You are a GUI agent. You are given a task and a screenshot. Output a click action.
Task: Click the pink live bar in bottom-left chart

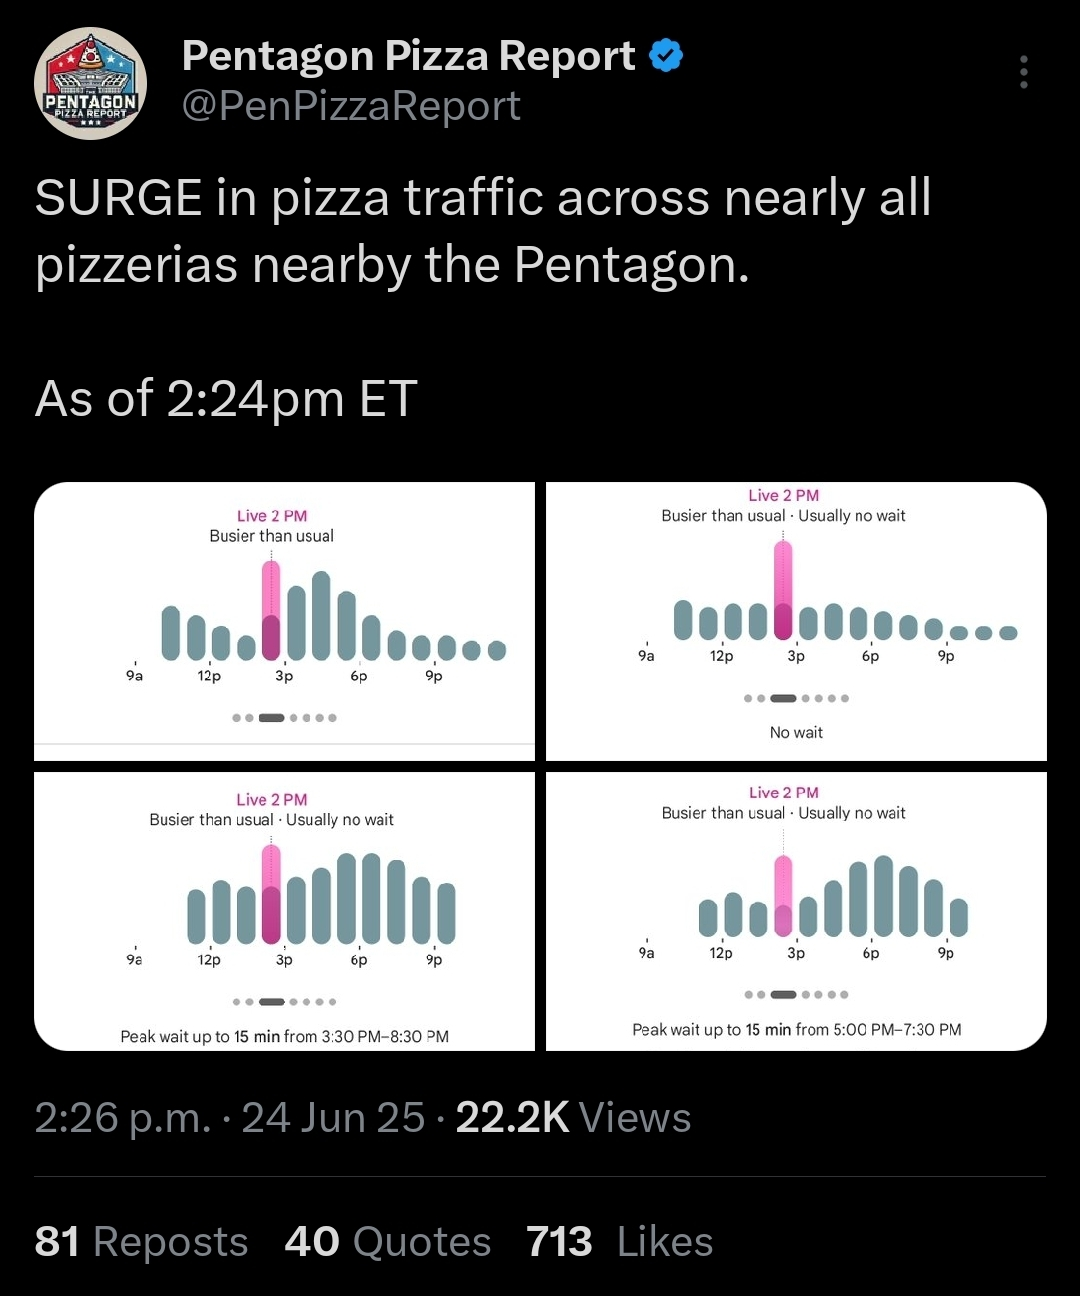coord(271,894)
